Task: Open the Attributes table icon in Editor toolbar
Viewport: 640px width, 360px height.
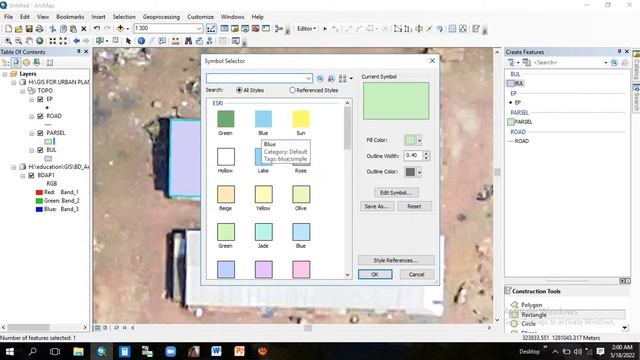Action: 452,29
